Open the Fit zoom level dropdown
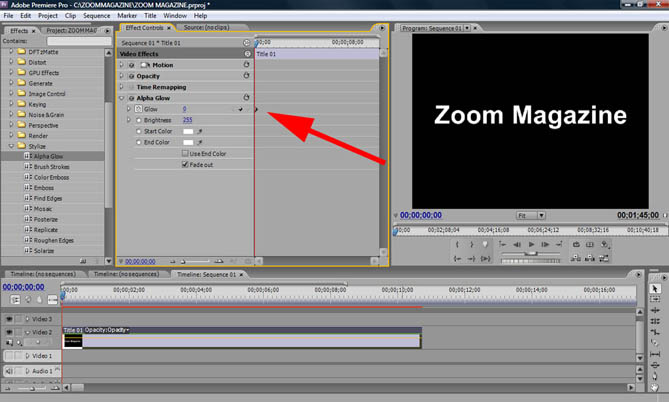The width and height of the screenshot is (669, 402). (530, 215)
